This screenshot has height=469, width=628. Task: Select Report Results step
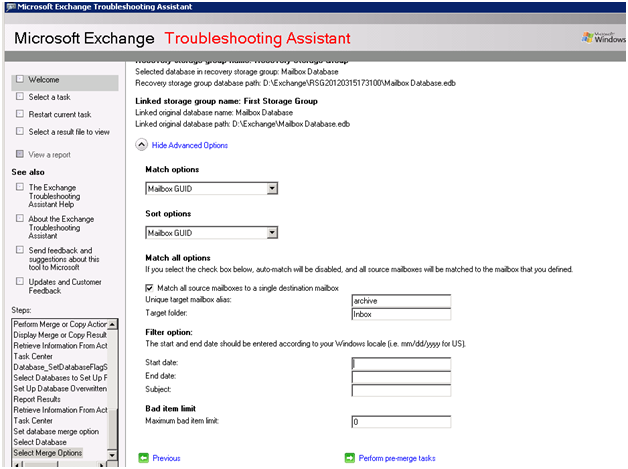coord(37,399)
